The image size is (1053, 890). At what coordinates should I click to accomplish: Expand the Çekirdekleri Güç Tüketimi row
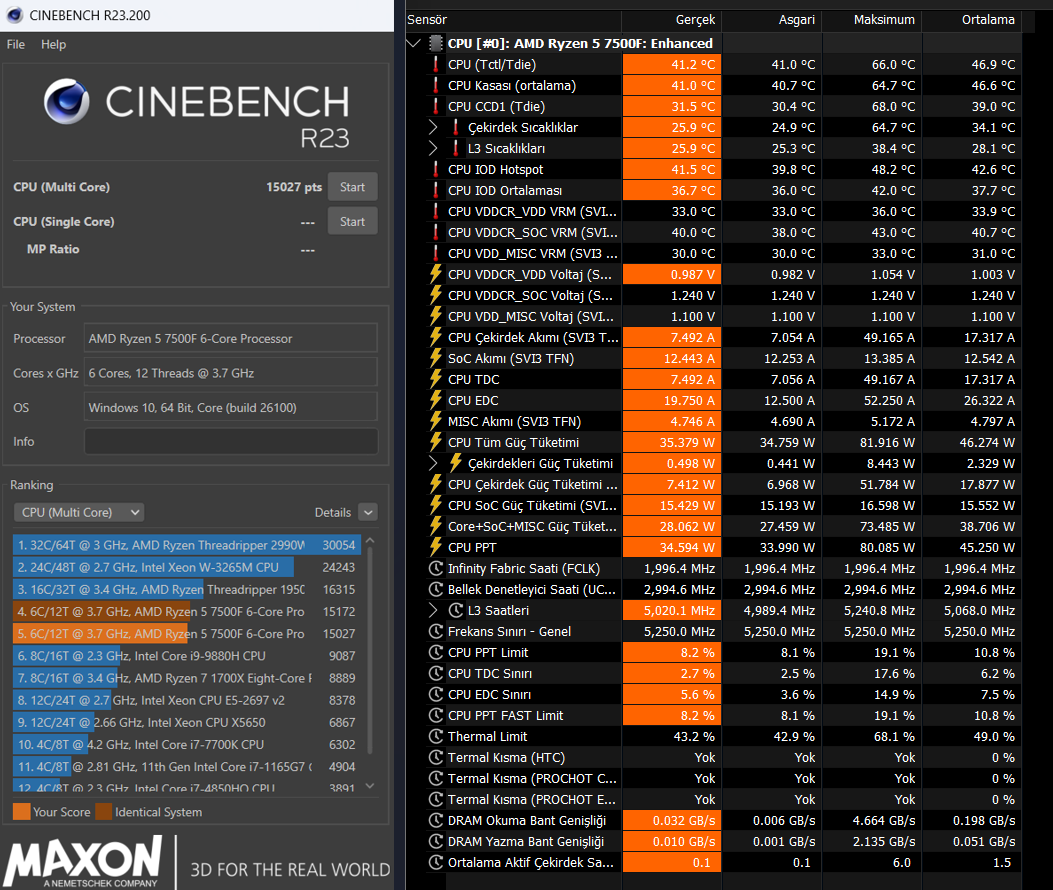tap(433, 463)
